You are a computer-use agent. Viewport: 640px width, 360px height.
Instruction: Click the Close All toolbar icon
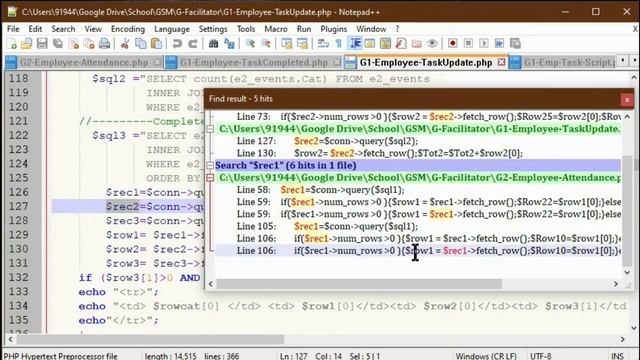tap(89, 44)
